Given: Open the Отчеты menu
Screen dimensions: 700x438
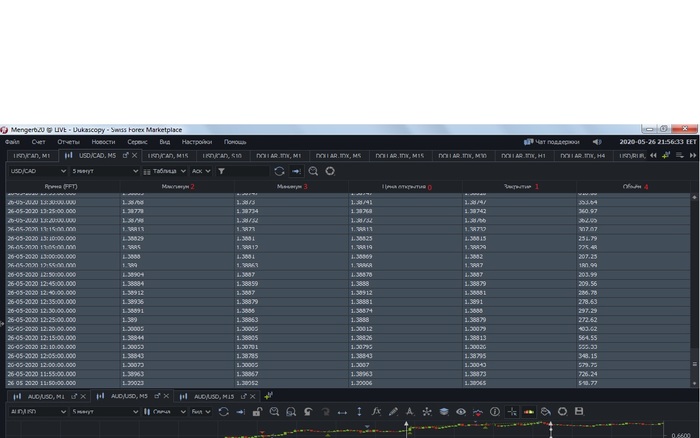Looking at the screenshot, I should coord(68,142).
